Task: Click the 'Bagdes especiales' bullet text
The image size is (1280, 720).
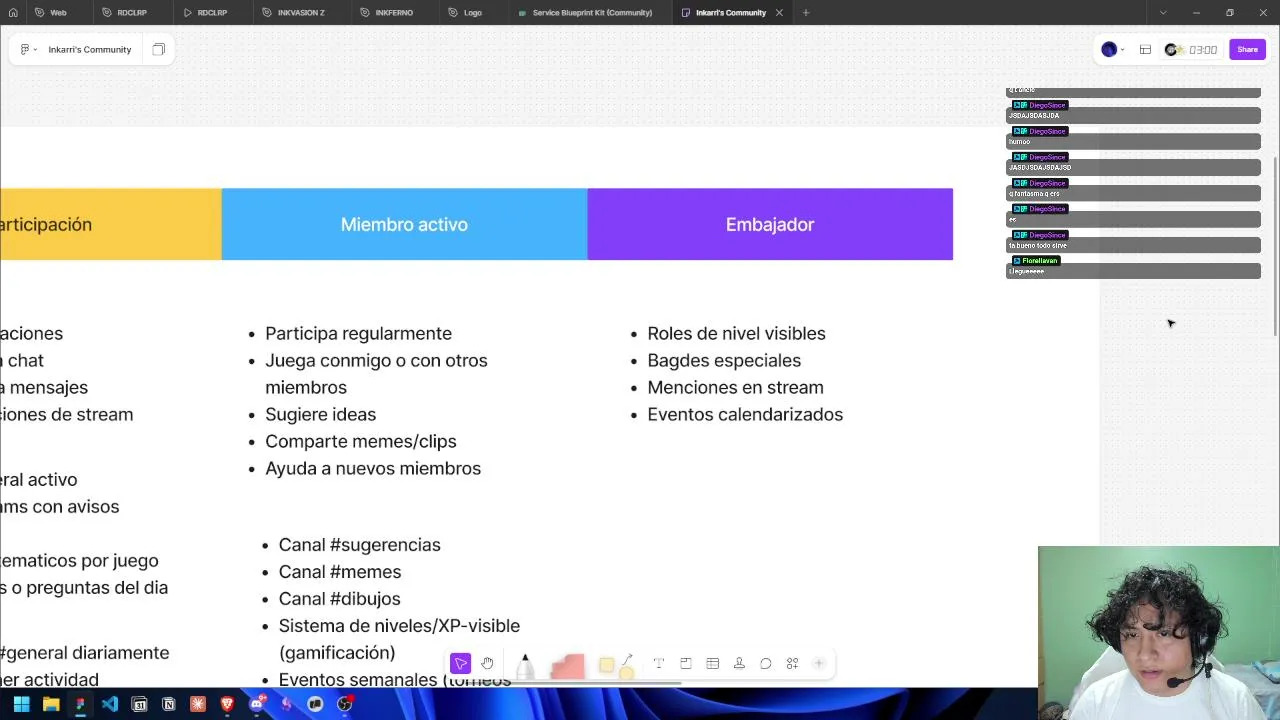Action: click(724, 360)
